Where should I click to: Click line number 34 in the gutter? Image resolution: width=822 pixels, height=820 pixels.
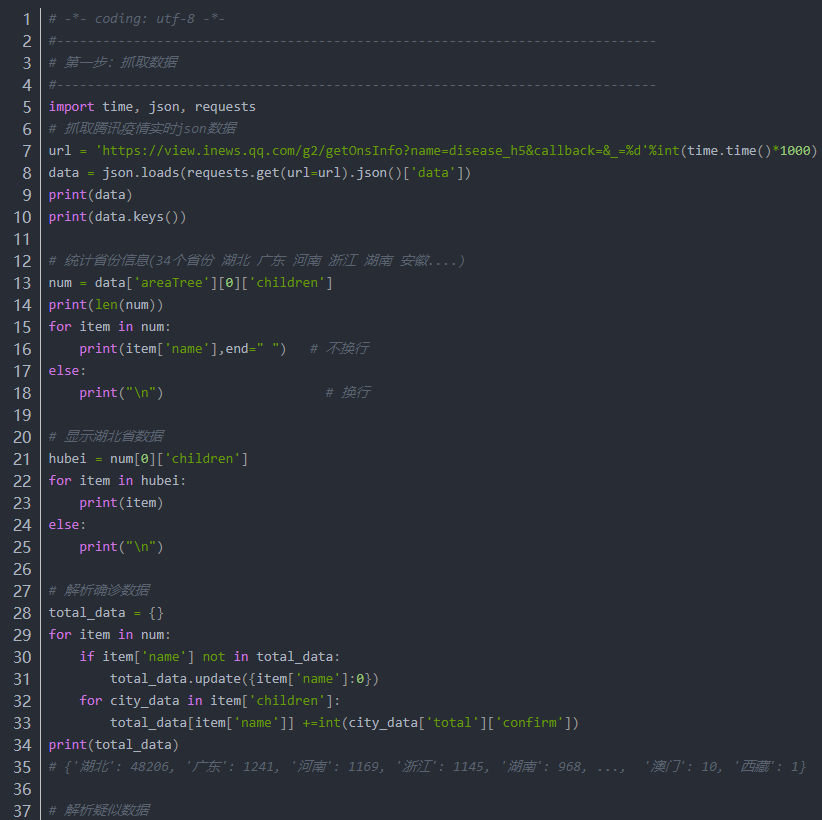pyautogui.click(x=22, y=746)
